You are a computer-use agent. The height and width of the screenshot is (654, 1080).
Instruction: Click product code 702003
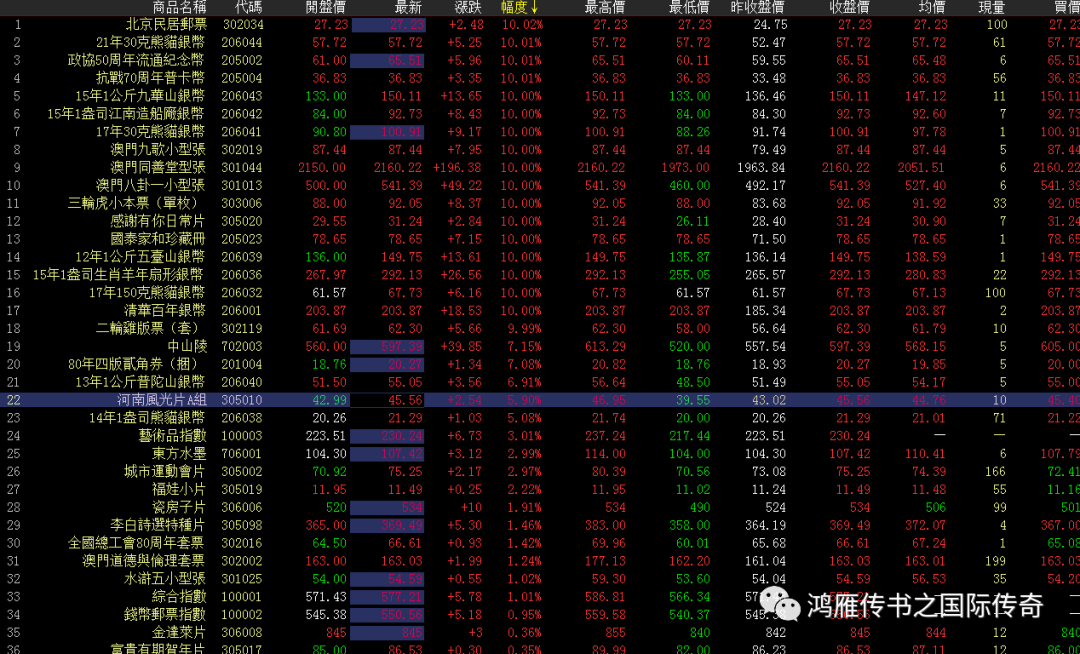pyautogui.click(x=242, y=346)
